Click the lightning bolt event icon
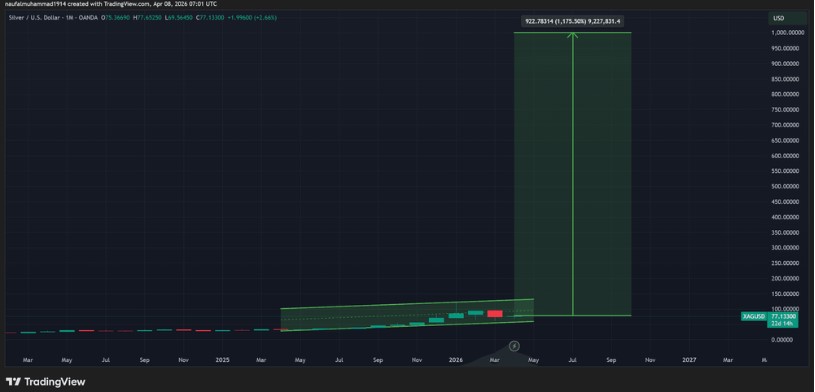Image resolution: width=815 pixels, height=392 pixels. 514,346
